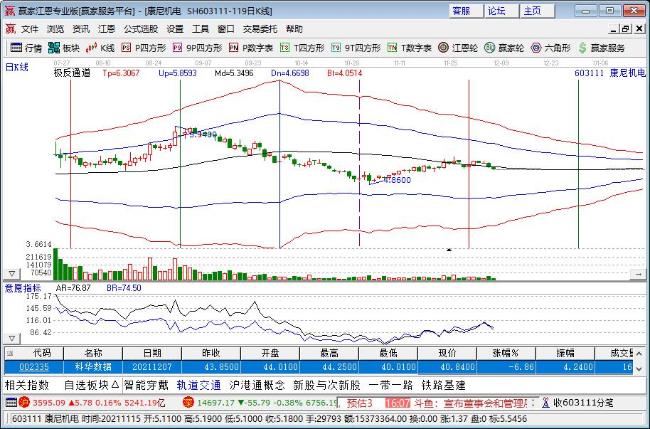Restore the inner chart window
Image resolution: width=650 pixels, height=429 pixels.
coord(626,29)
